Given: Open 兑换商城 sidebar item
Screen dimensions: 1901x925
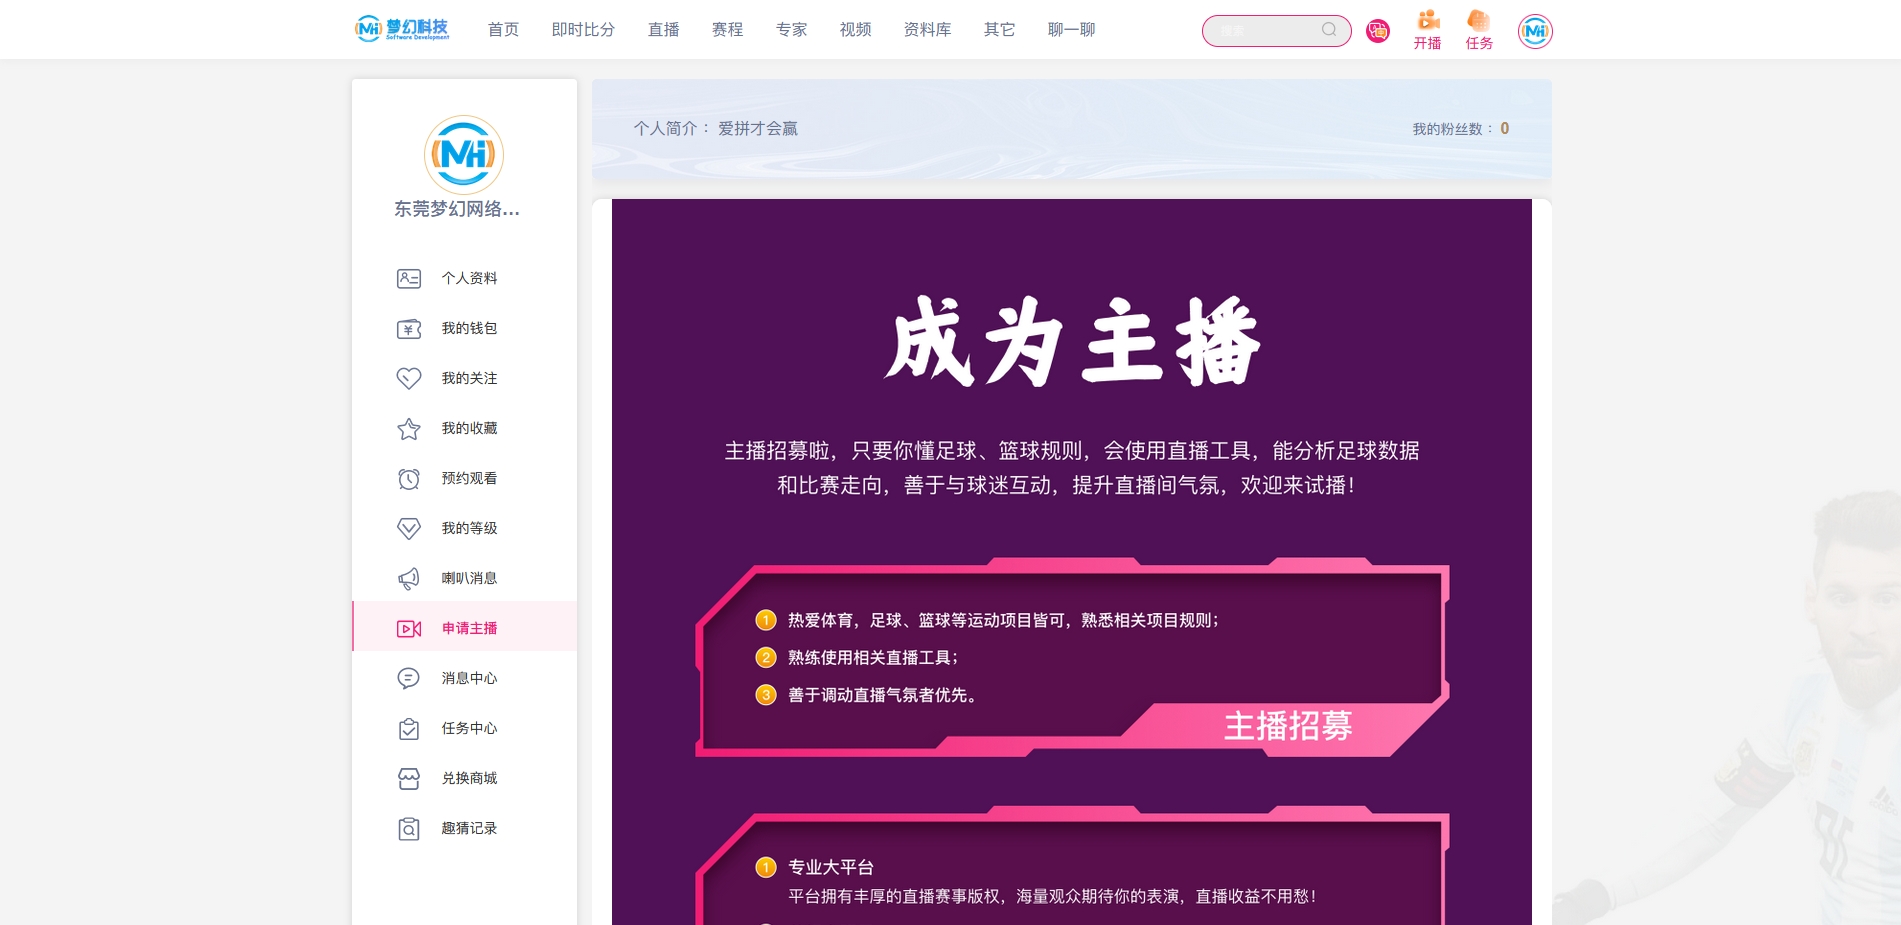Looking at the screenshot, I should (464, 778).
